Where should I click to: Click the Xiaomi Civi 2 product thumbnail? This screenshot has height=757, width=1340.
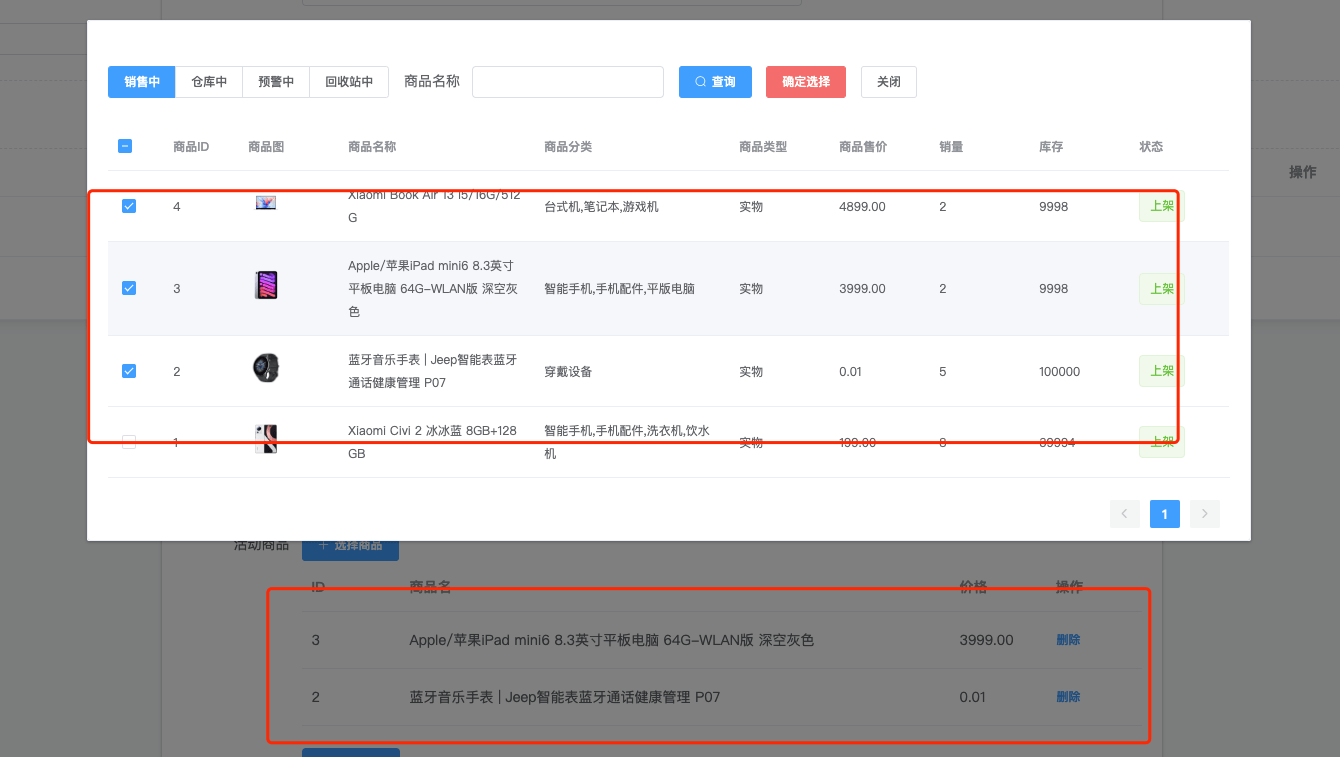(266, 439)
